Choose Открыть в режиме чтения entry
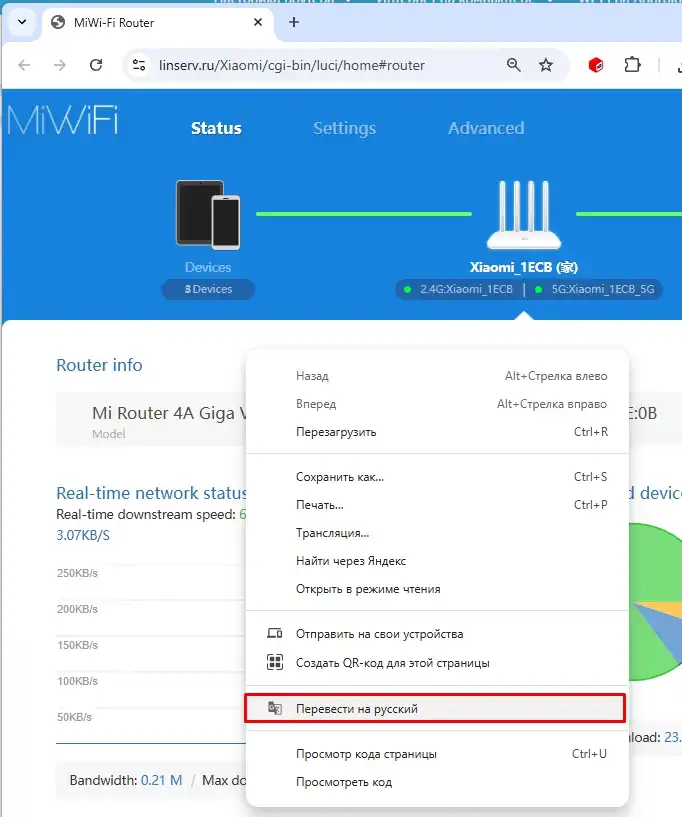 coord(437,589)
